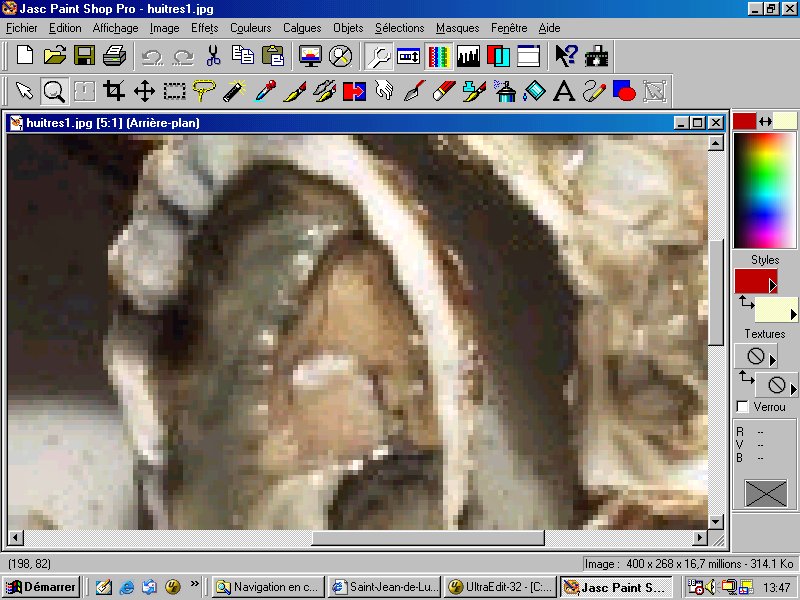Swap the foreground and background textures
800x600 pixels.
click(x=746, y=378)
